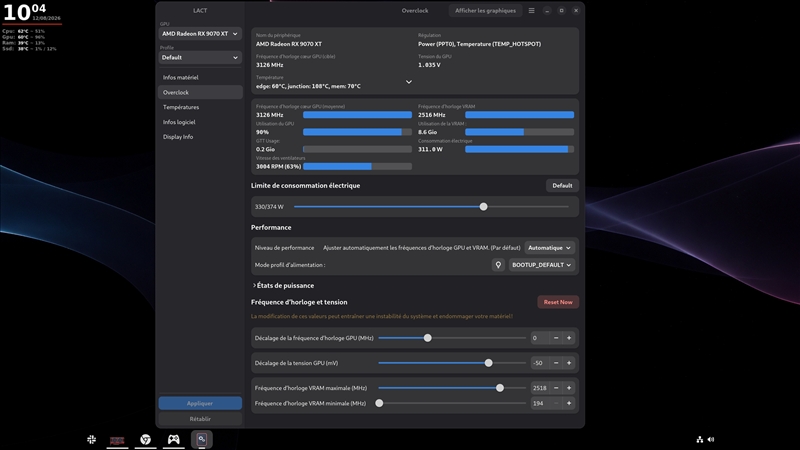Click the 2516 MHz VRAM clock value
Viewport: 800px width, 450px height.
pyautogui.click(x=432, y=115)
